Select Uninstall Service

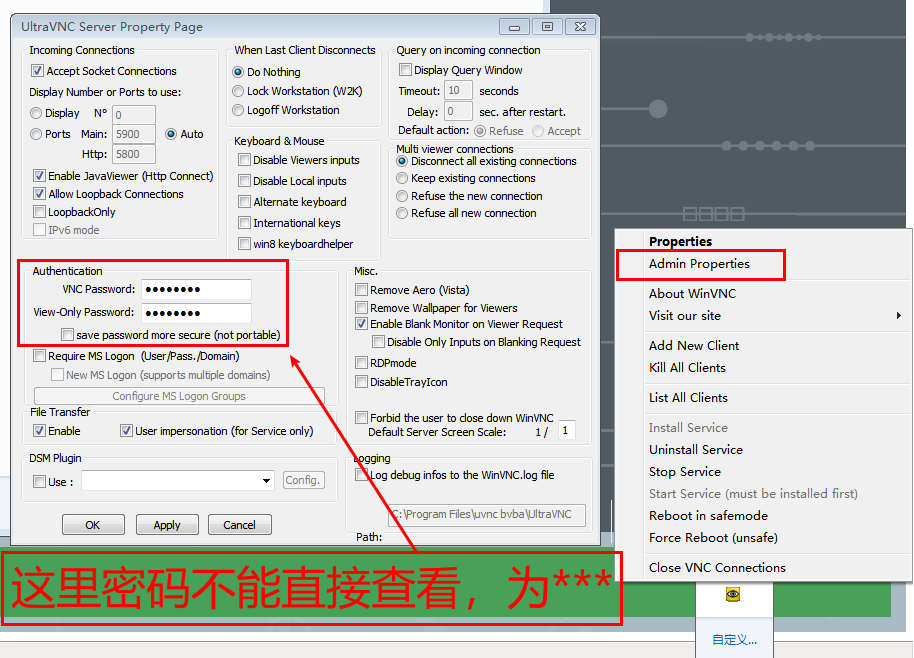click(696, 449)
